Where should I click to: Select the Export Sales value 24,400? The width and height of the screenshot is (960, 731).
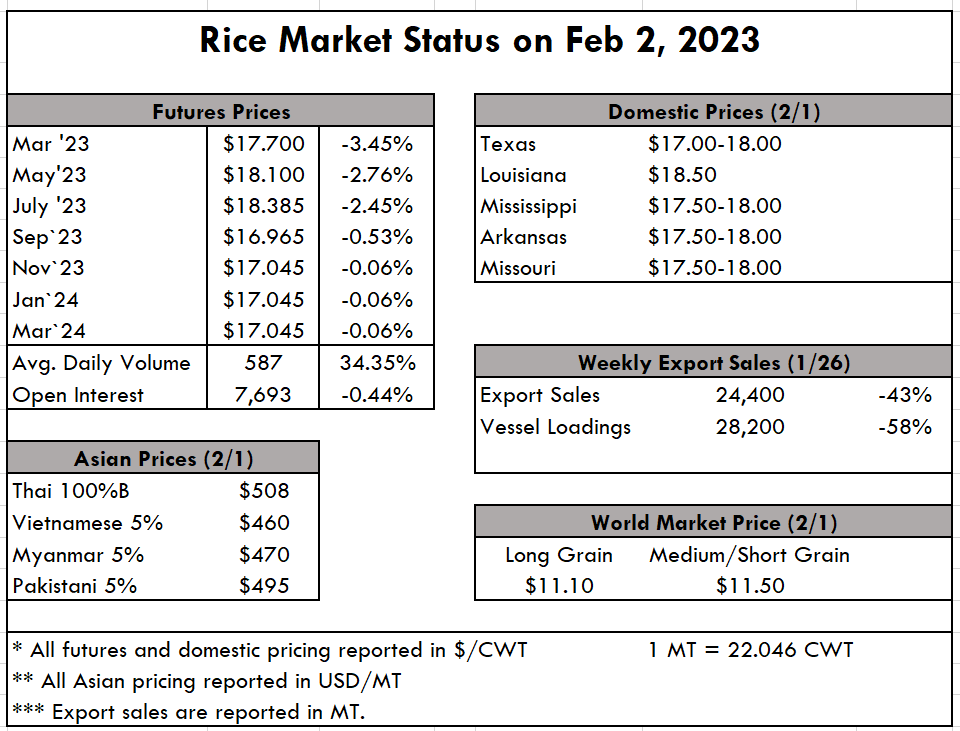tap(750, 395)
